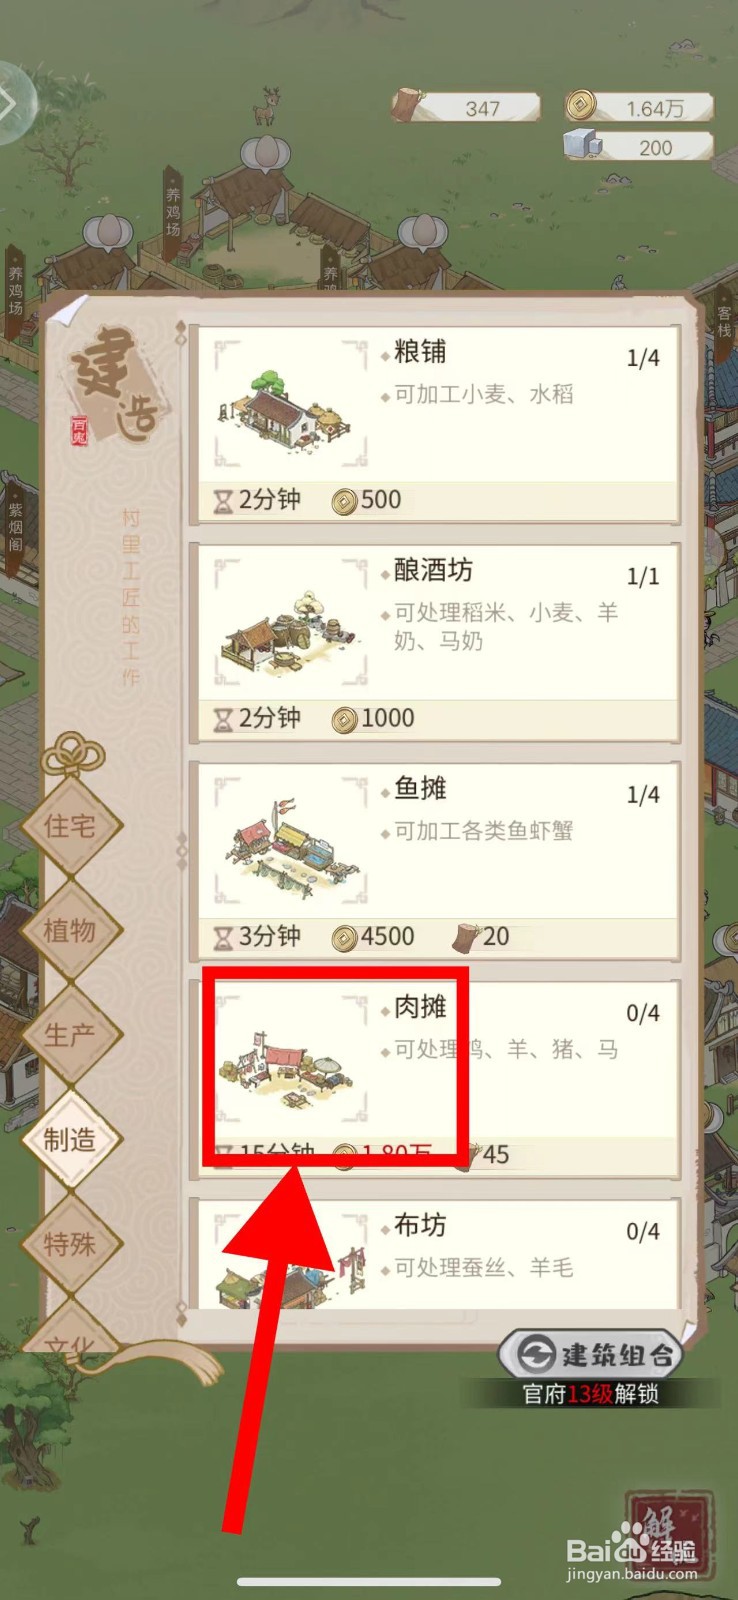Select the 酿酒坊 building image

[291, 622]
